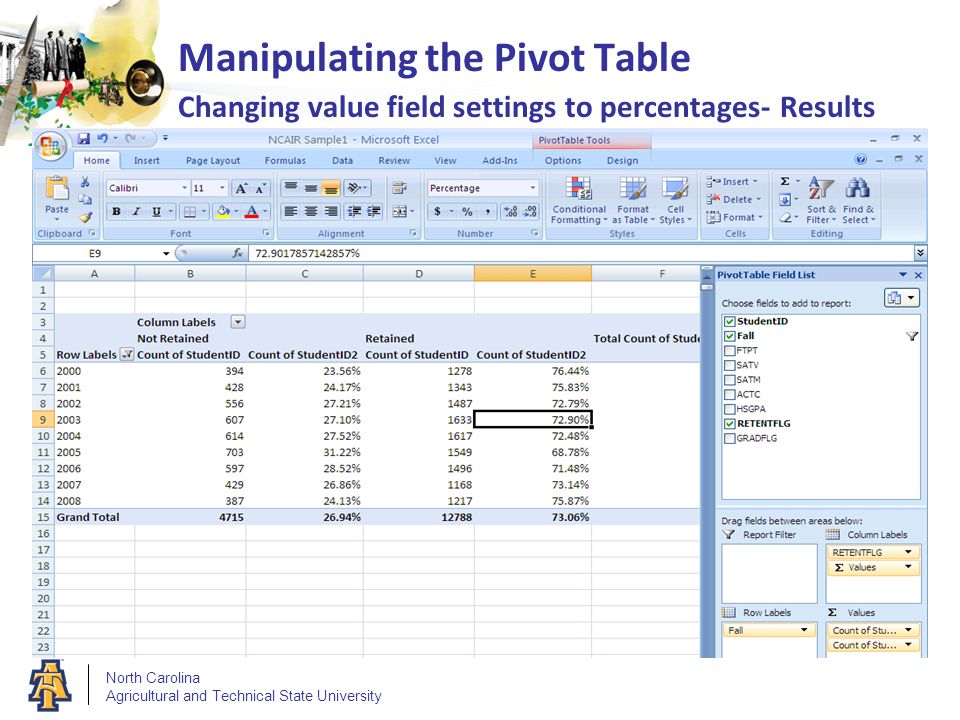Apply Comma Style number format

487,212
